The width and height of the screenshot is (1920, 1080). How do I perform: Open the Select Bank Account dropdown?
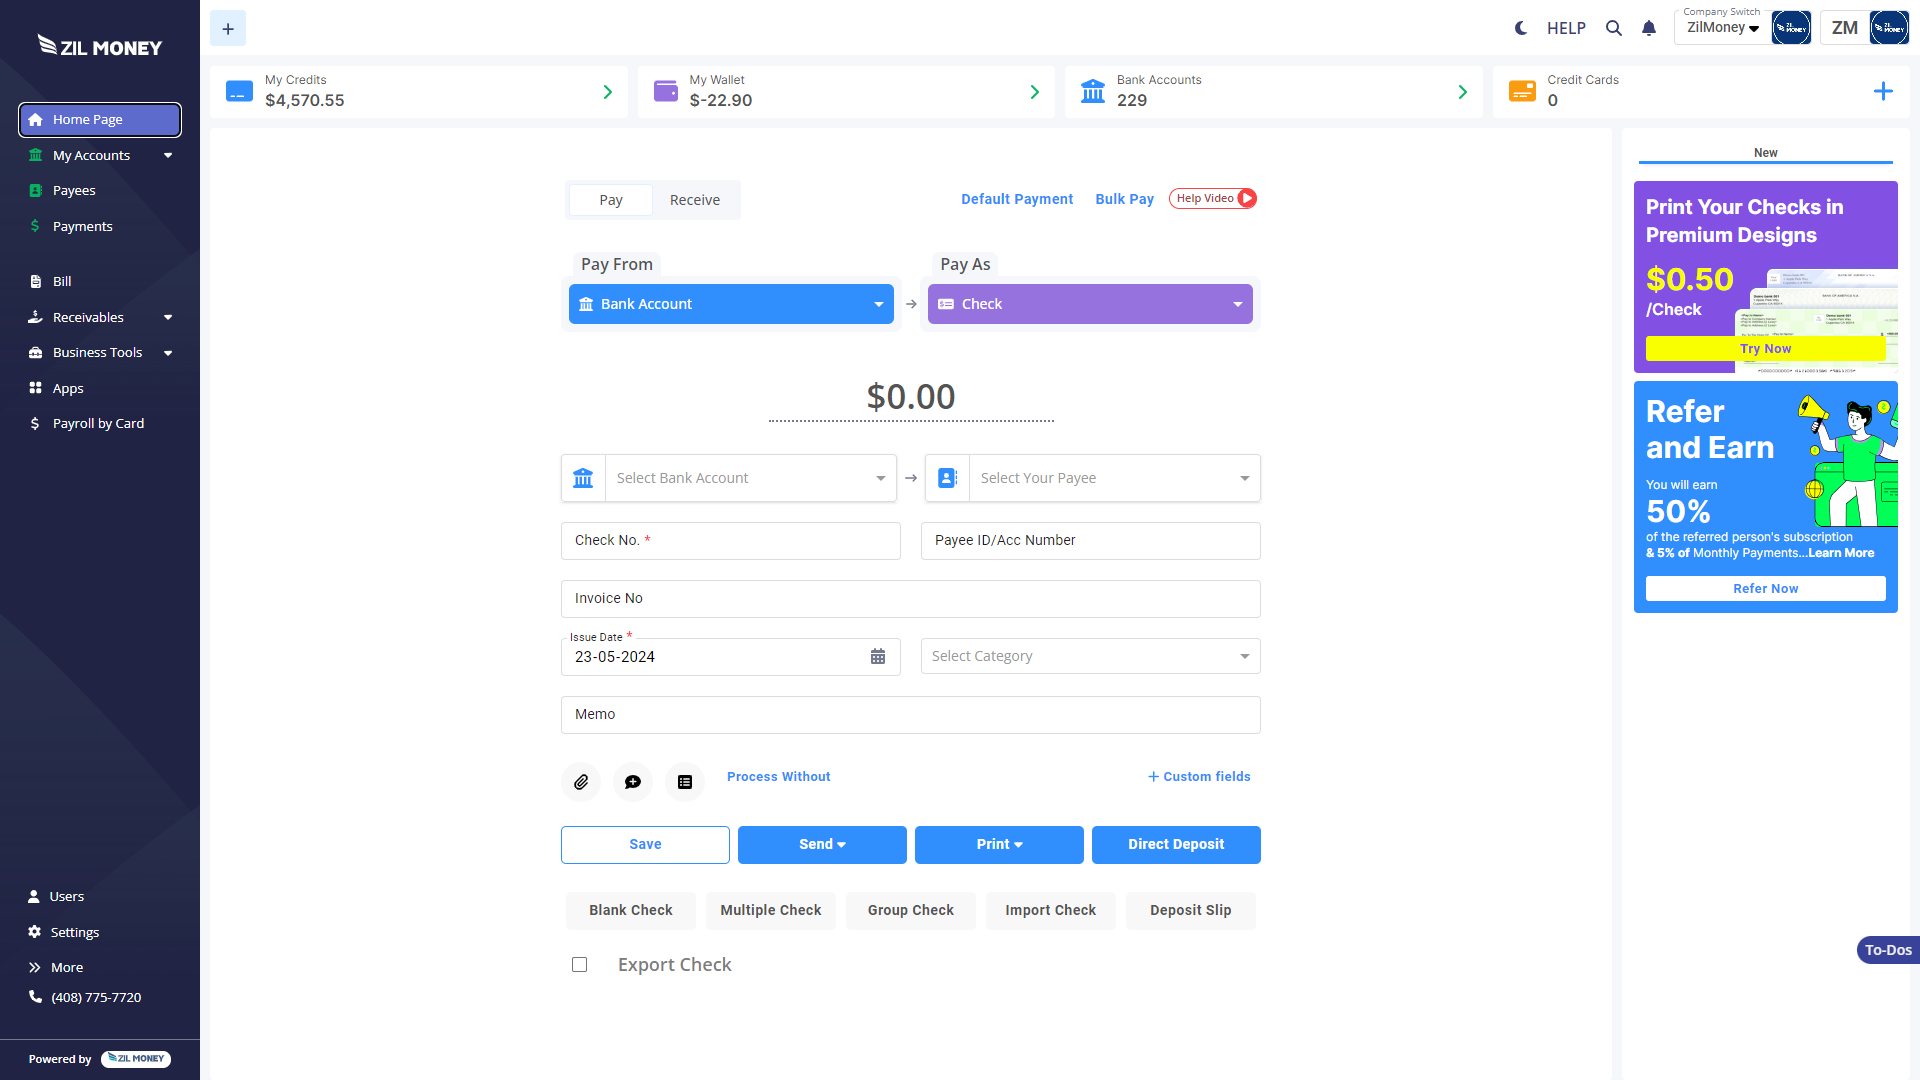click(x=750, y=478)
